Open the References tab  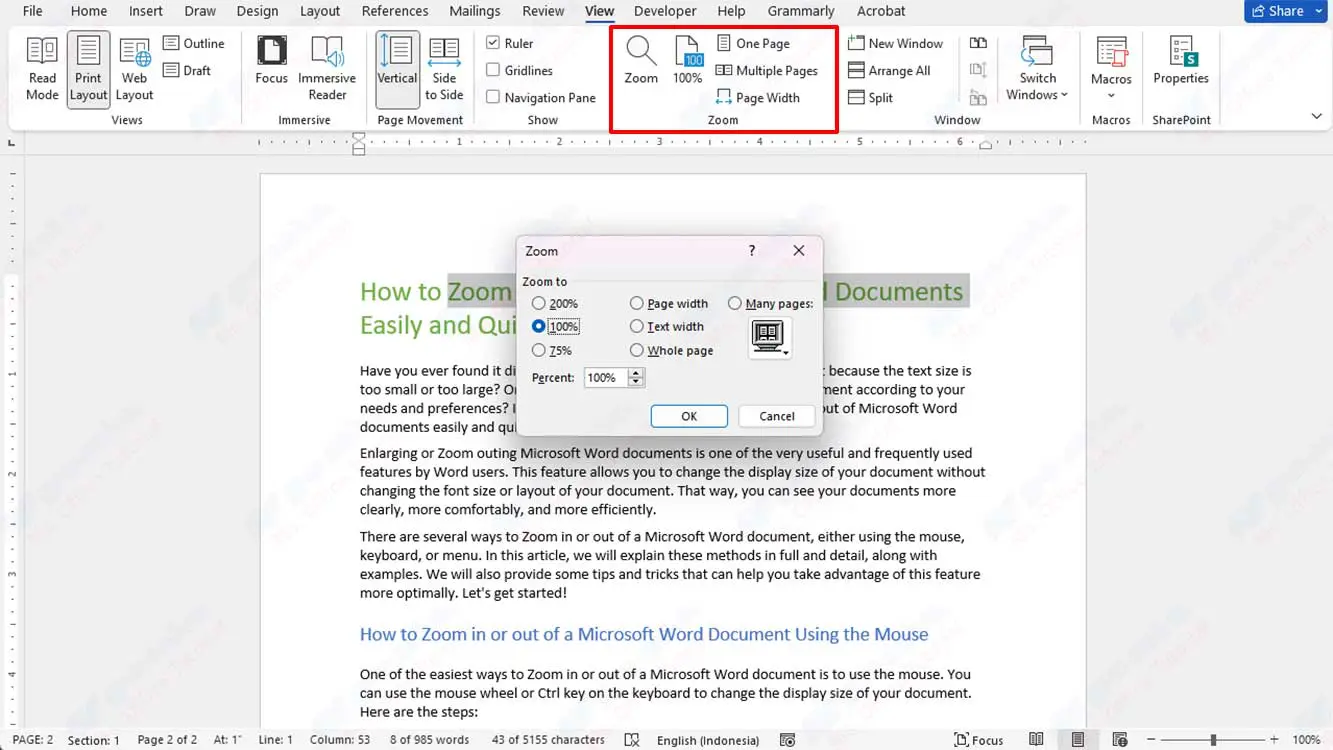[x=395, y=11]
